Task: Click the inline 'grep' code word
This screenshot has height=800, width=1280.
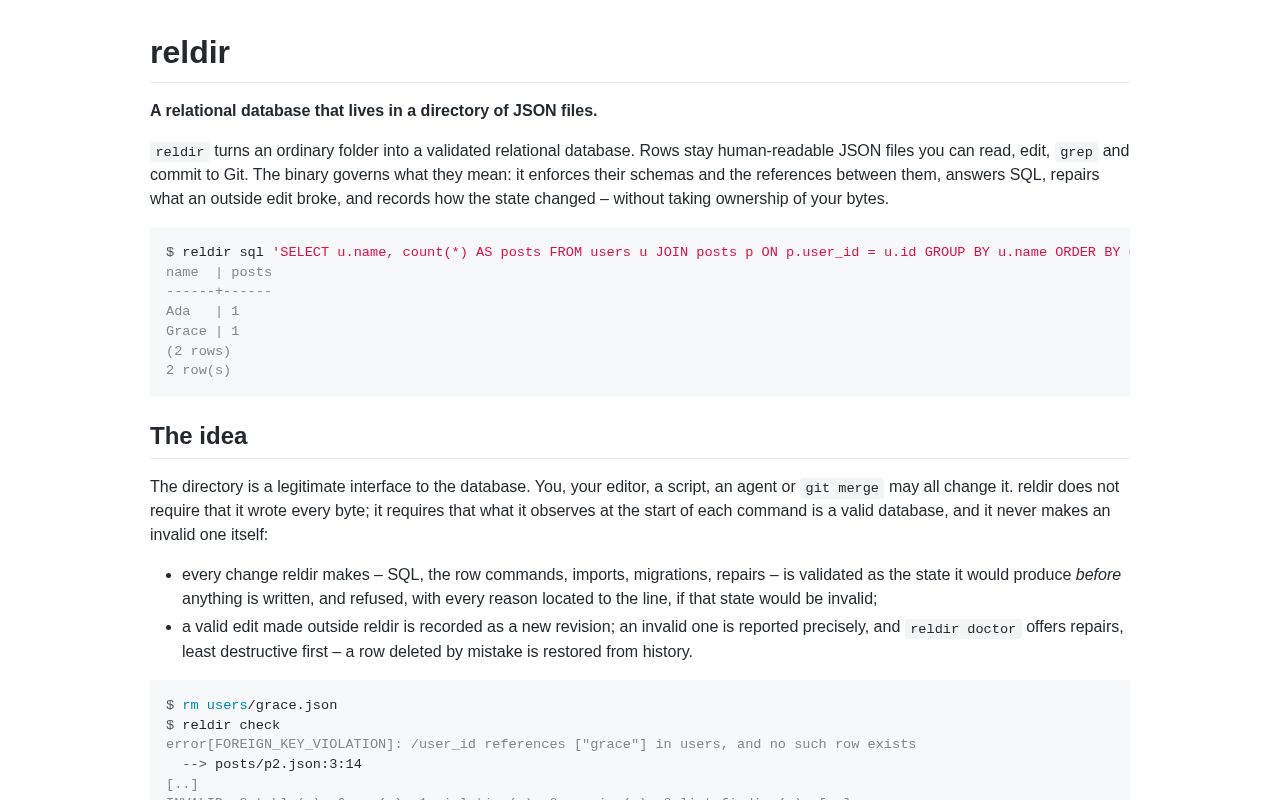Action: (x=1076, y=152)
